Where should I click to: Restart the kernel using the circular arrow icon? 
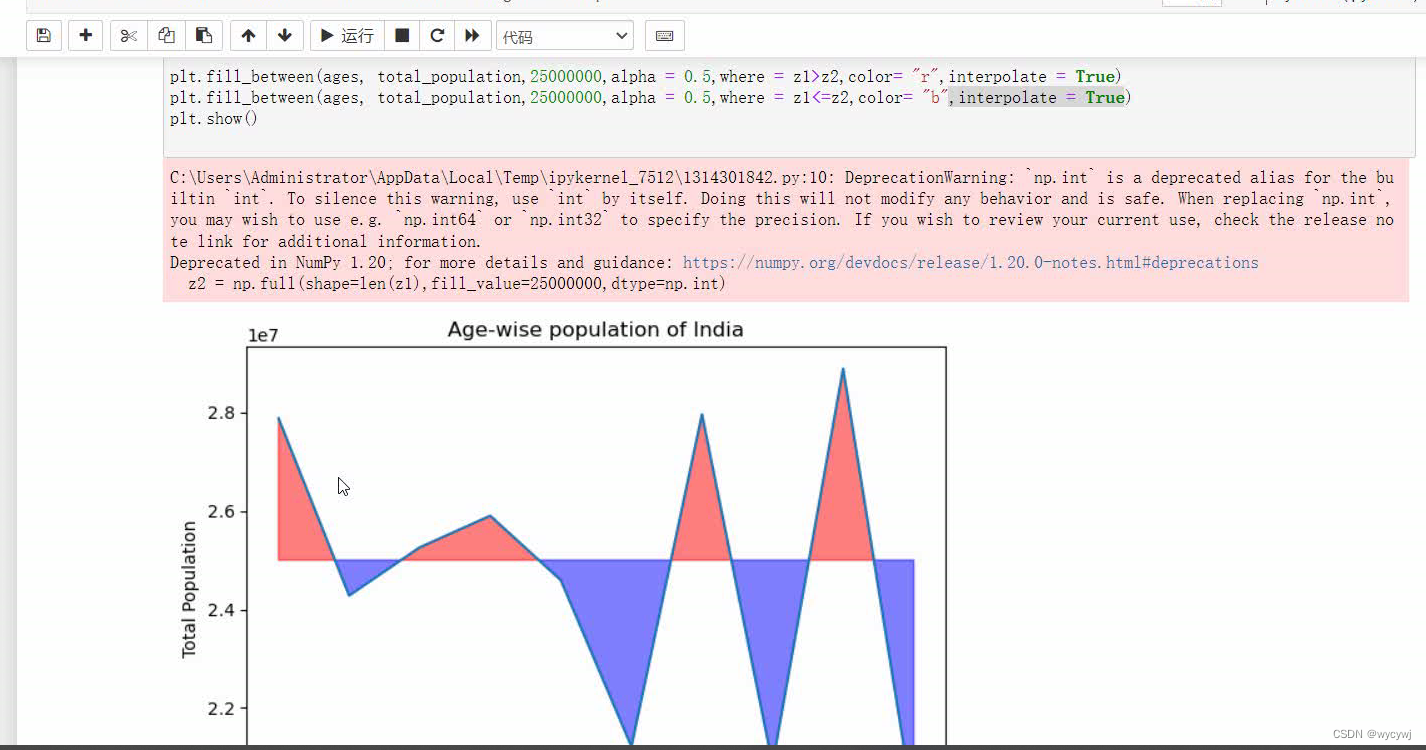[437, 35]
